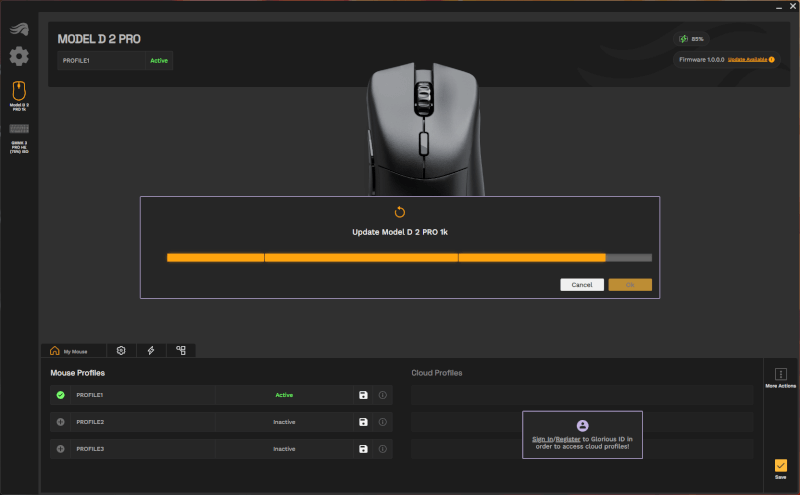The height and width of the screenshot is (495, 800).
Task: Click the green active checkmark on PROFILE1
Action: tap(61, 395)
